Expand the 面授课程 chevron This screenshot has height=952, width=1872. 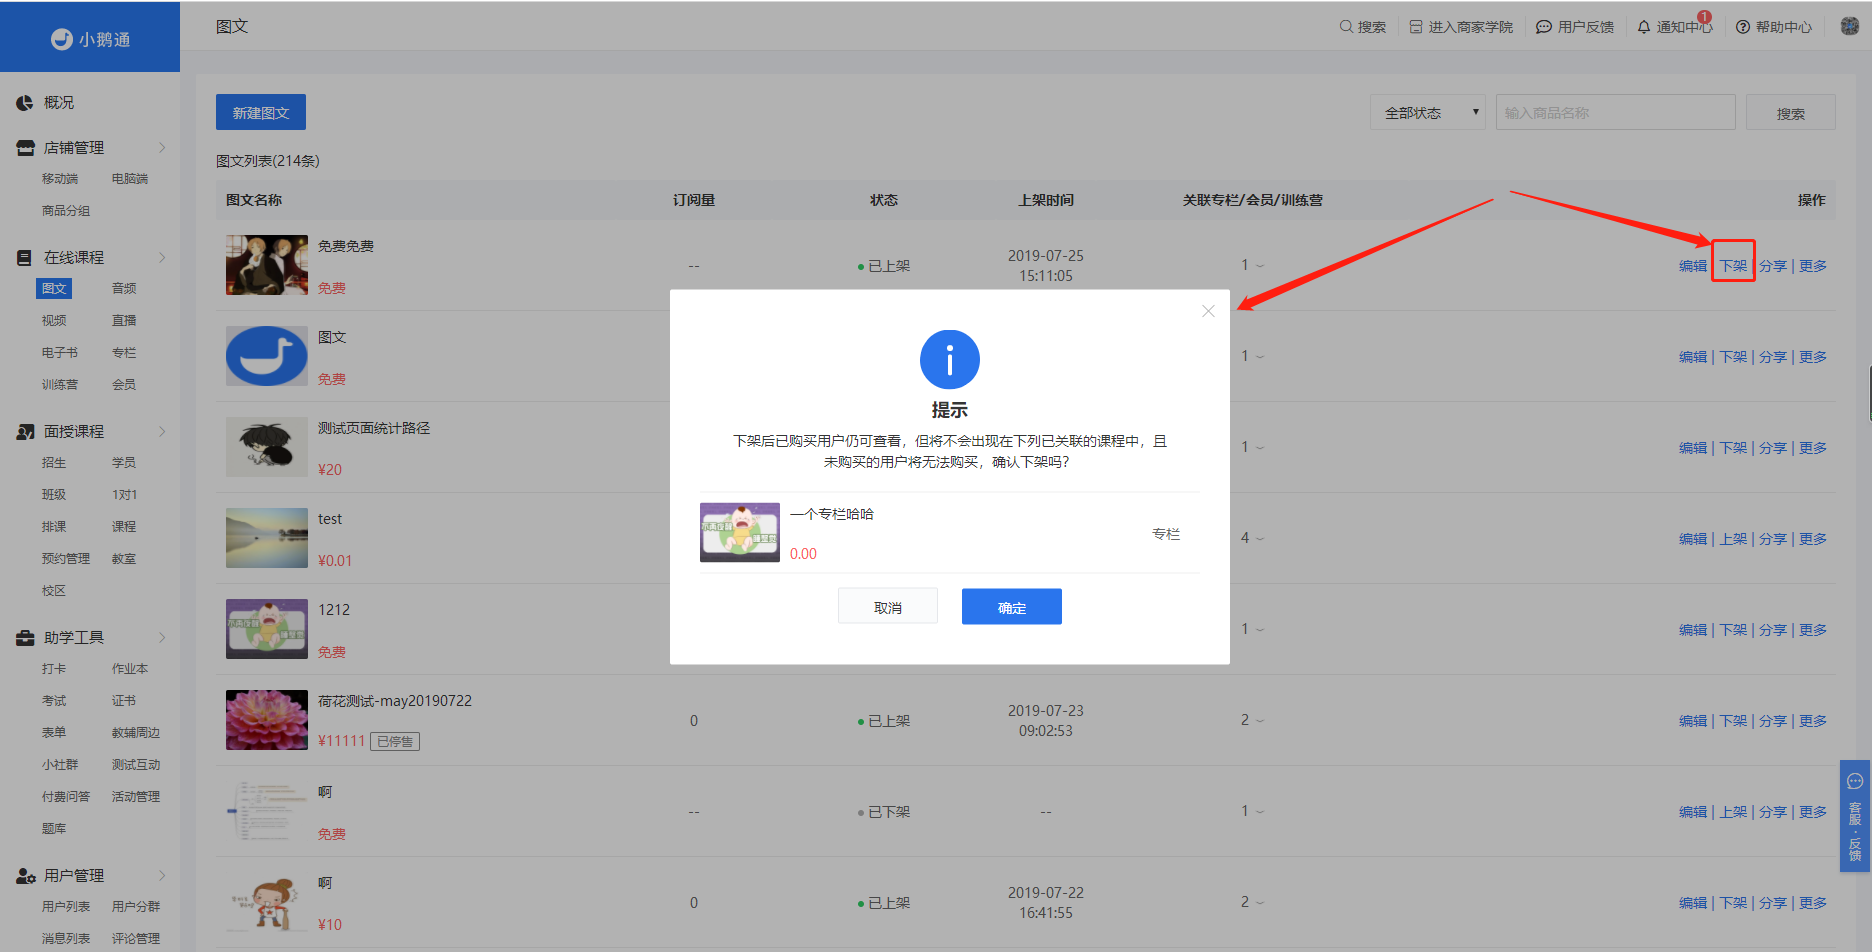[x=162, y=432]
